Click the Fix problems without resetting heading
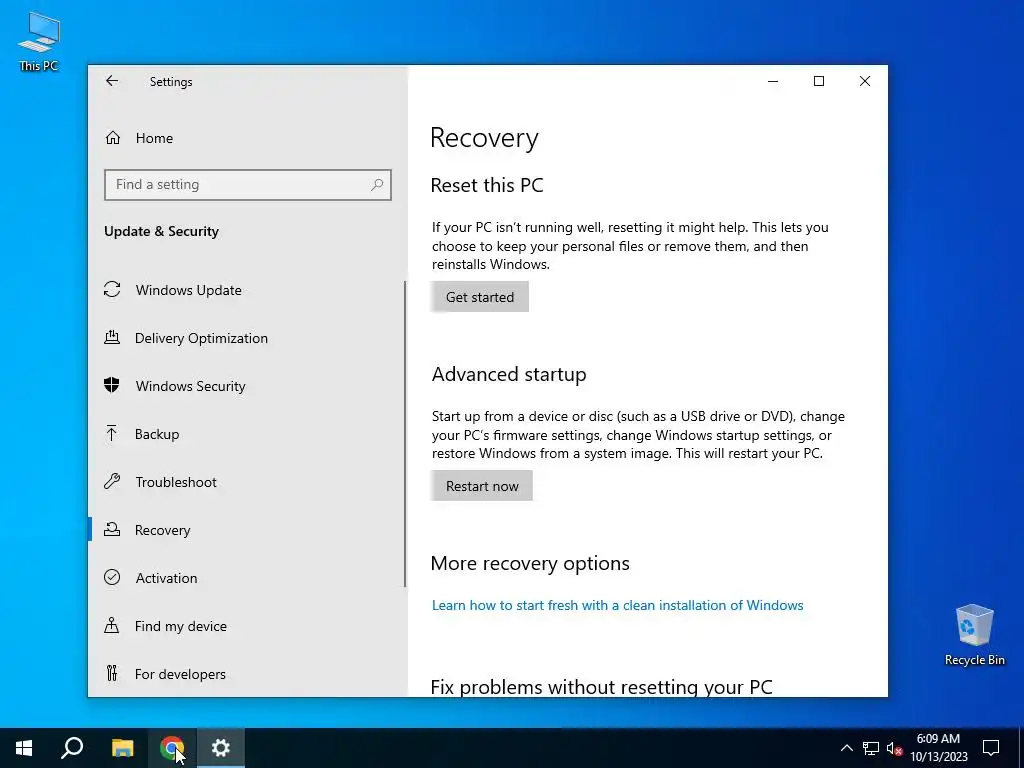1024x768 pixels. [601, 686]
